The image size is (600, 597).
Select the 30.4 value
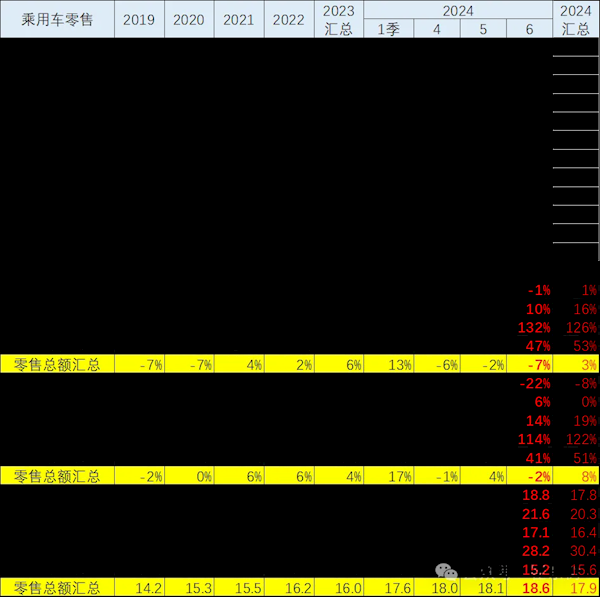pyautogui.click(x=584, y=551)
